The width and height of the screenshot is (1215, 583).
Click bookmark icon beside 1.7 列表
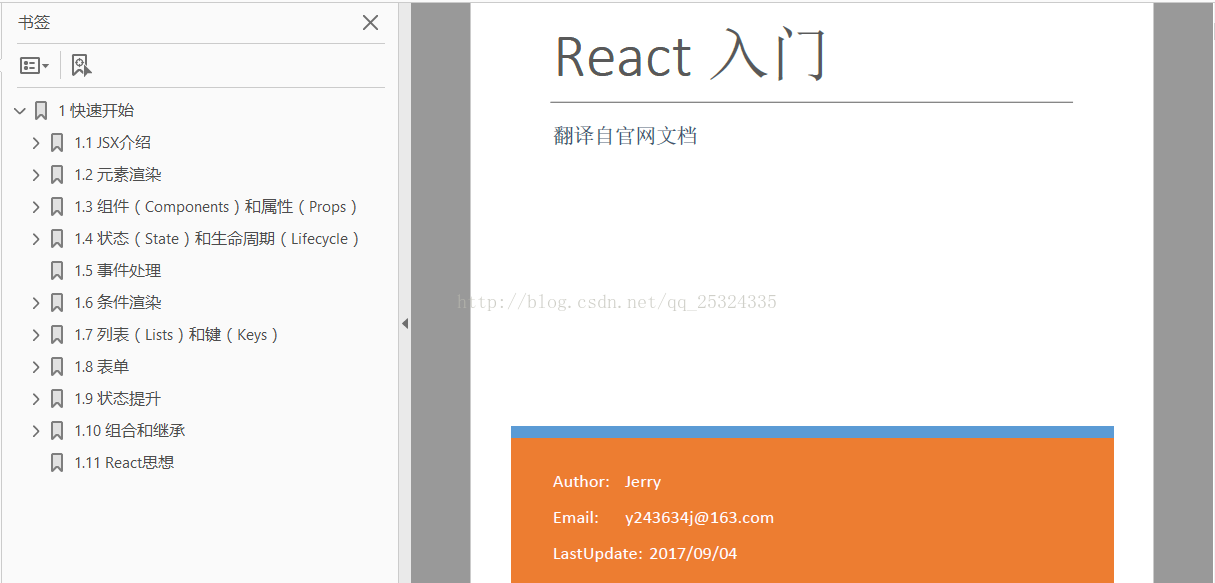[x=57, y=335]
